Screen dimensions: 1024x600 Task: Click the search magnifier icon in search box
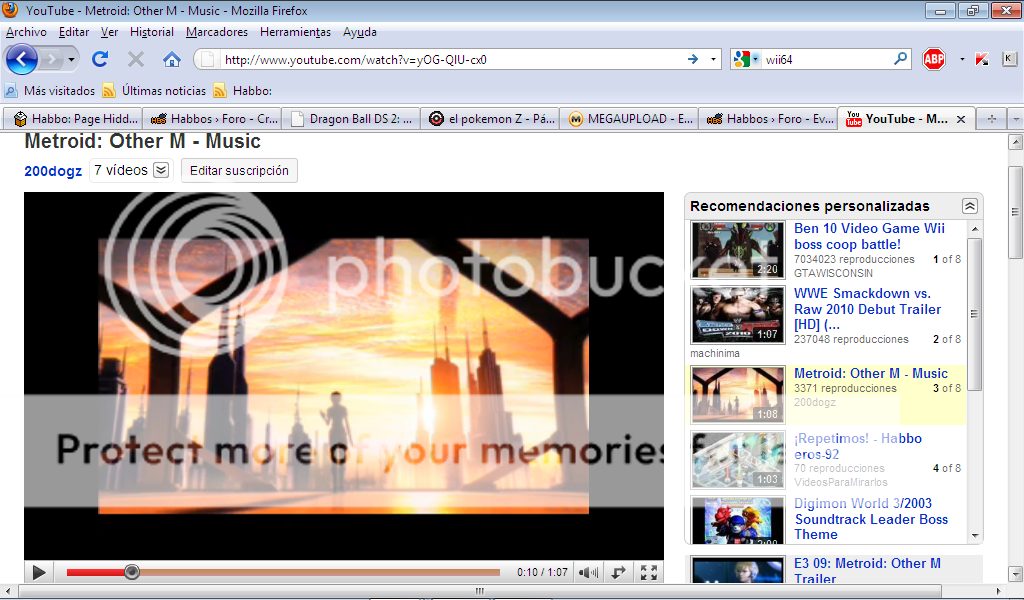pos(900,59)
